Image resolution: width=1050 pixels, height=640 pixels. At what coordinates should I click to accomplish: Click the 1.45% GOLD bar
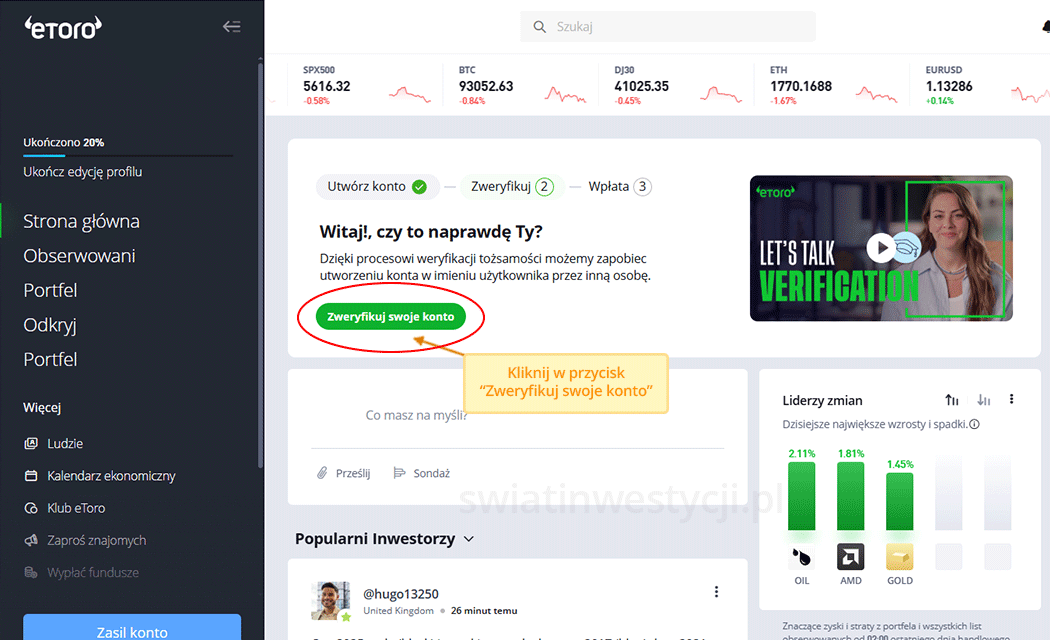click(899, 501)
